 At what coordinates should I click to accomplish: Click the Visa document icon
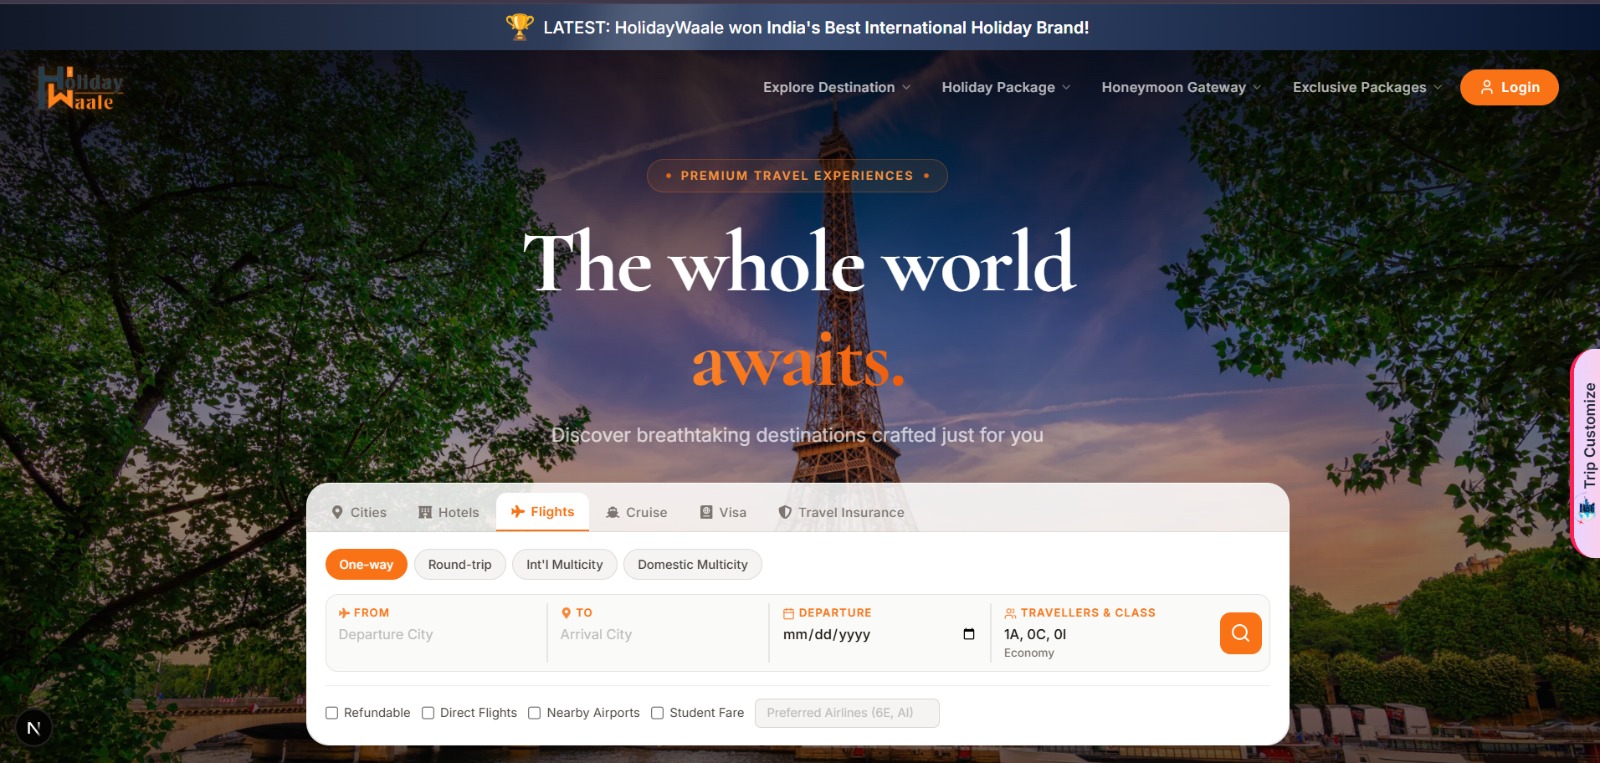click(x=706, y=512)
